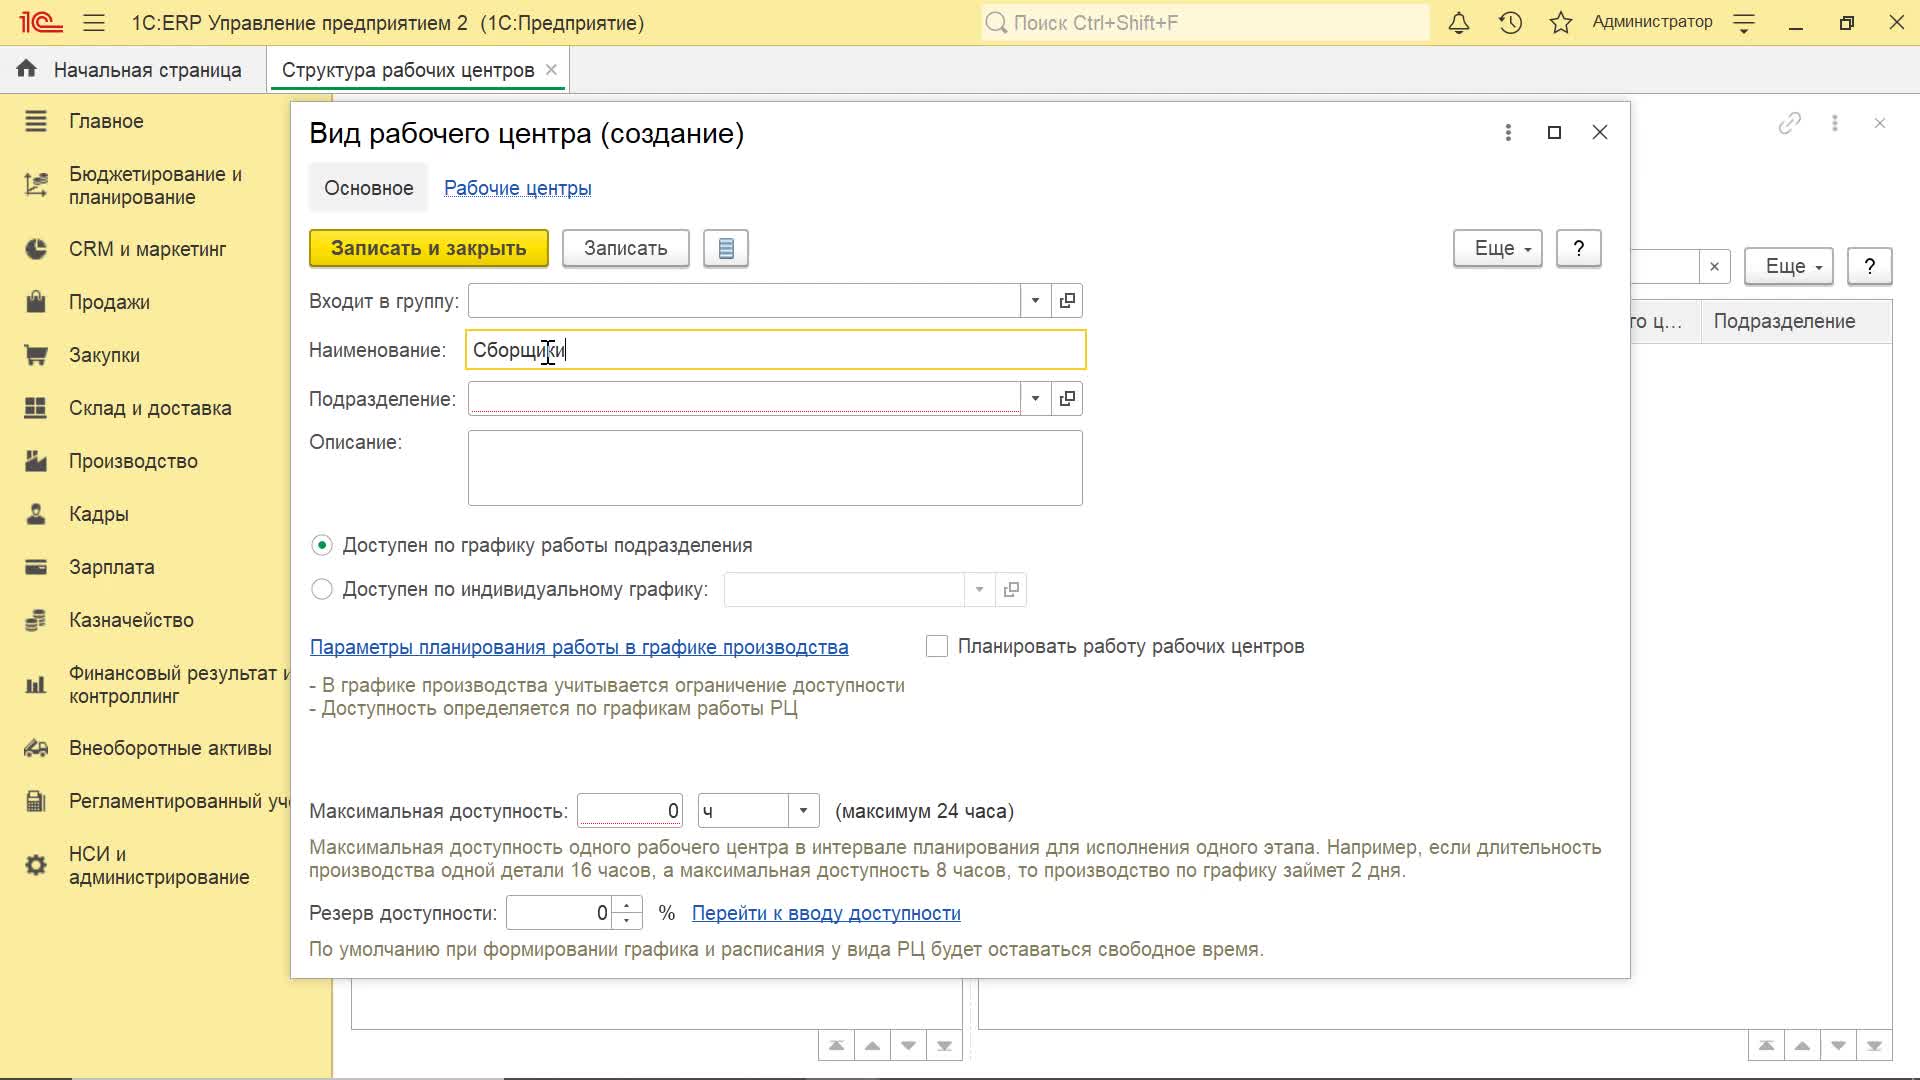Open the 1C main menu hamburger icon
Viewport: 1920px width, 1080px height.
pyautogui.click(x=94, y=22)
